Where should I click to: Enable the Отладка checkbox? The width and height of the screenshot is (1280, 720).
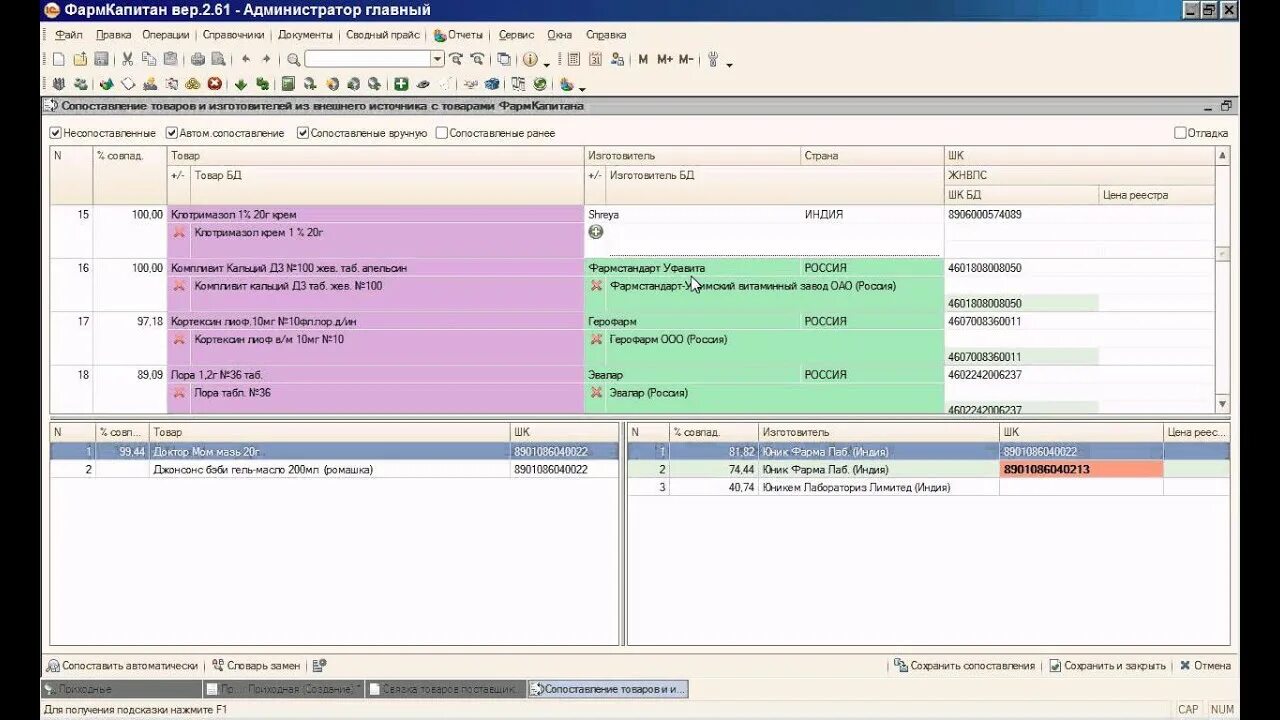[x=1180, y=133]
